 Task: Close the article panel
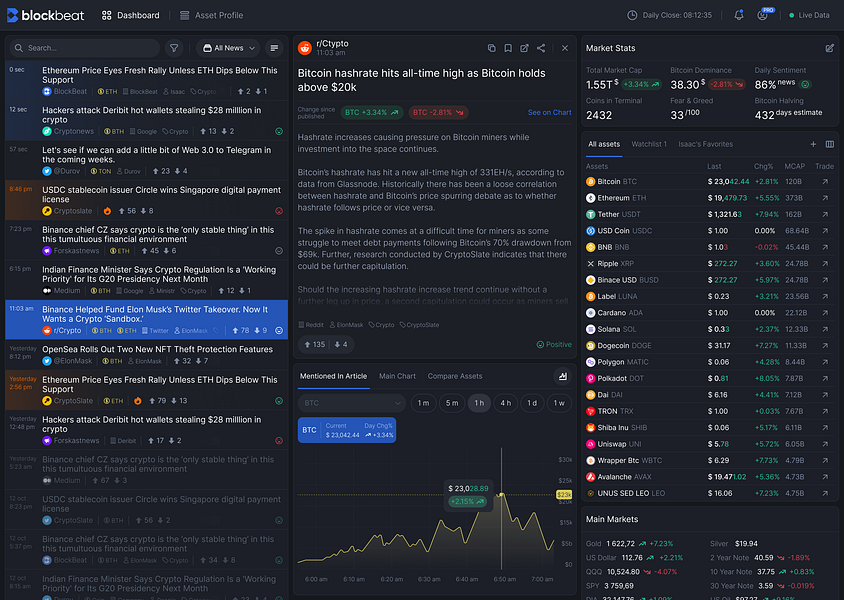(565, 48)
